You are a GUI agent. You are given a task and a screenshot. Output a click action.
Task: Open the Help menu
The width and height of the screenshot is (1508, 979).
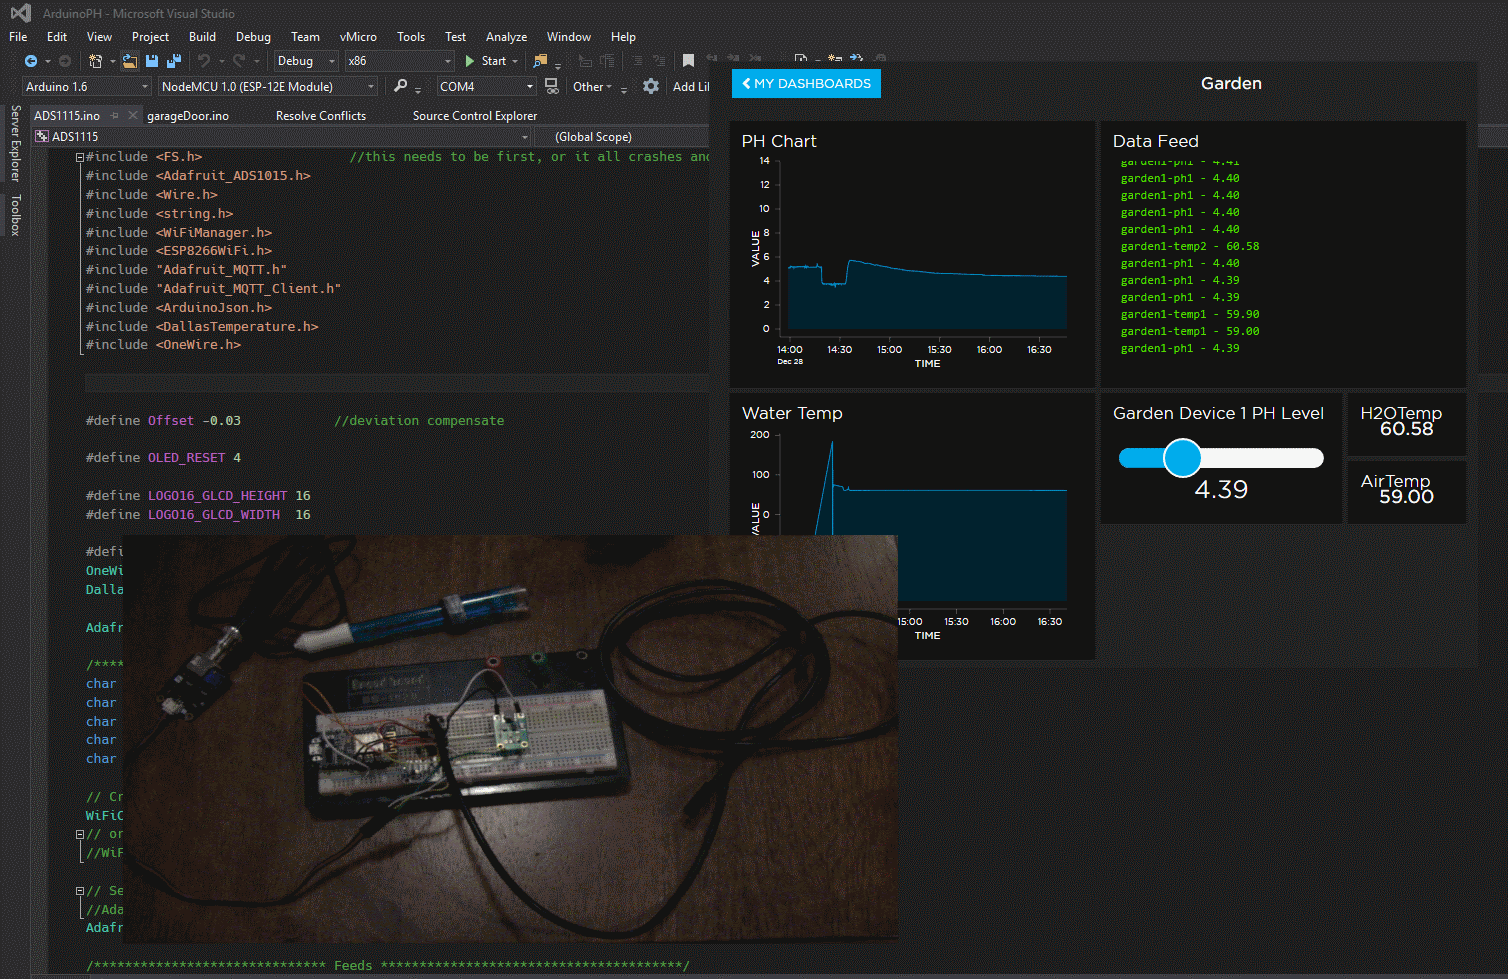click(623, 36)
